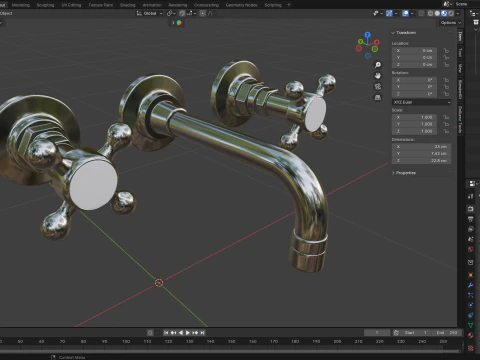Toggle lock on Location Y

pyautogui.click(x=446, y=58)
